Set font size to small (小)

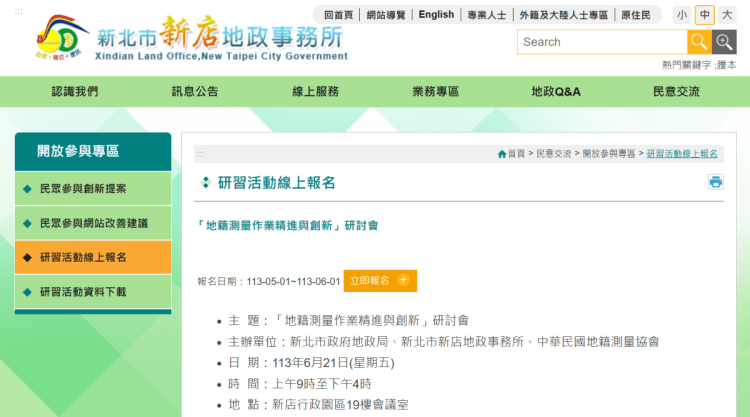point(681,15)
